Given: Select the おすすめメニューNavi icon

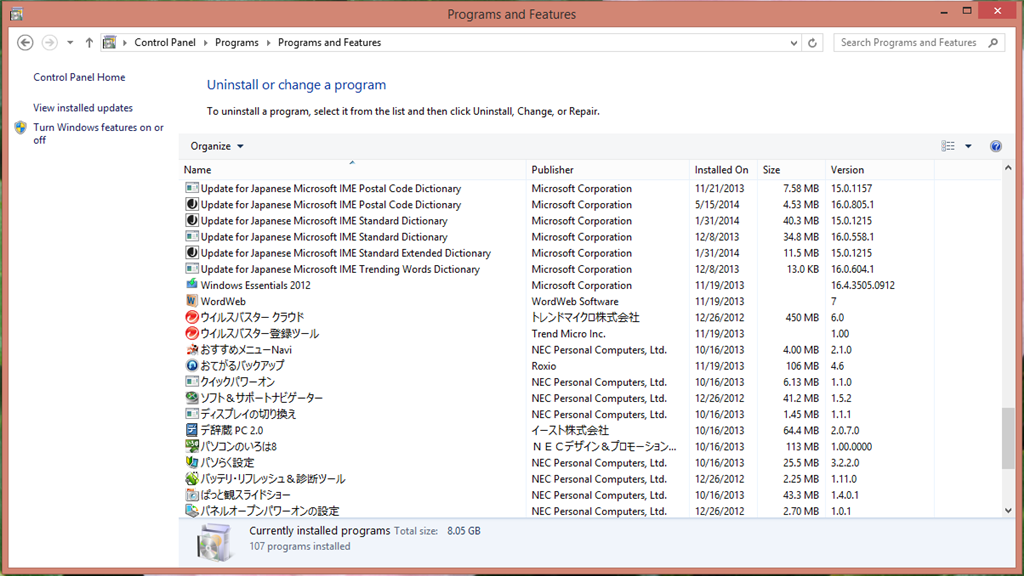Looking at the screenshot, I should pyautogui.click(x=191, y=349).
